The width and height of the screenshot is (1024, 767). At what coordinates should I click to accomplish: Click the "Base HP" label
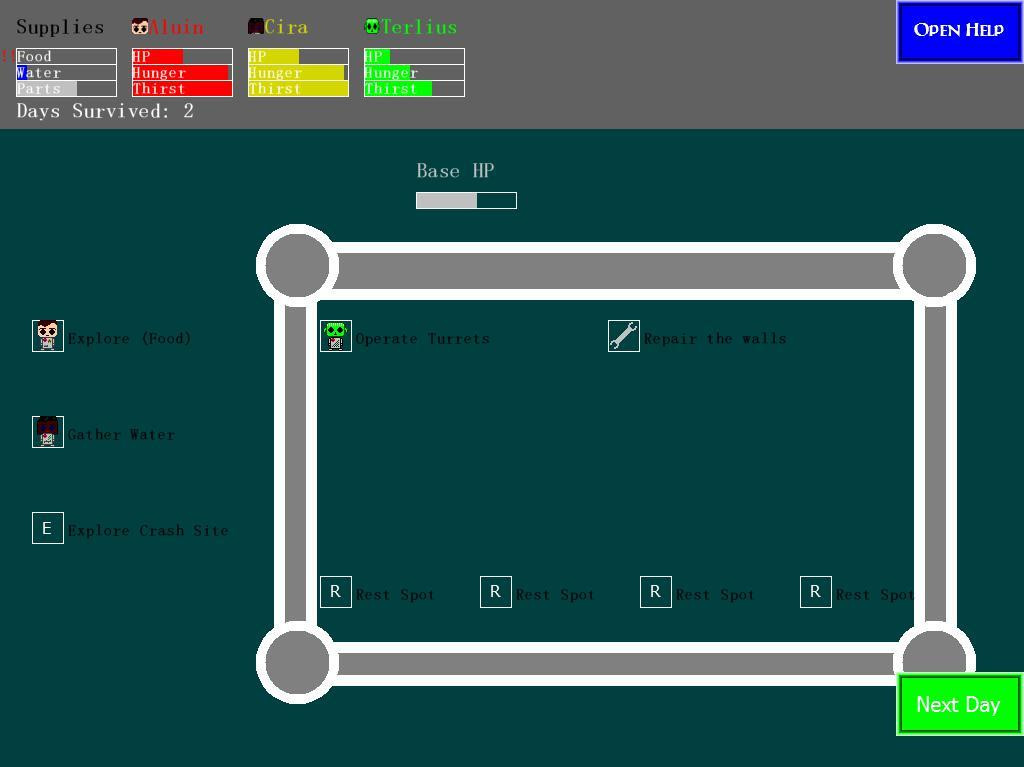coord(455,171)
